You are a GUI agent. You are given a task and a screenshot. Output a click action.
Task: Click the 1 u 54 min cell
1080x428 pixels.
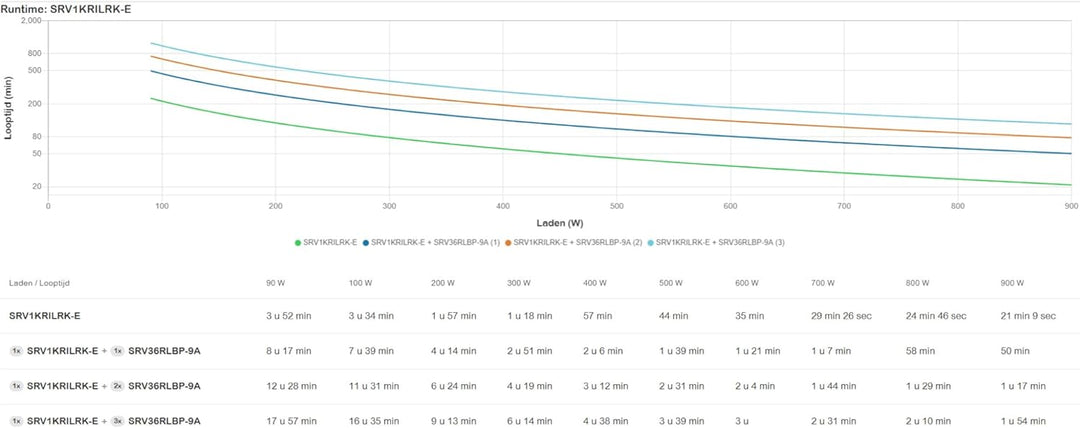click(x=1022, y=421)
